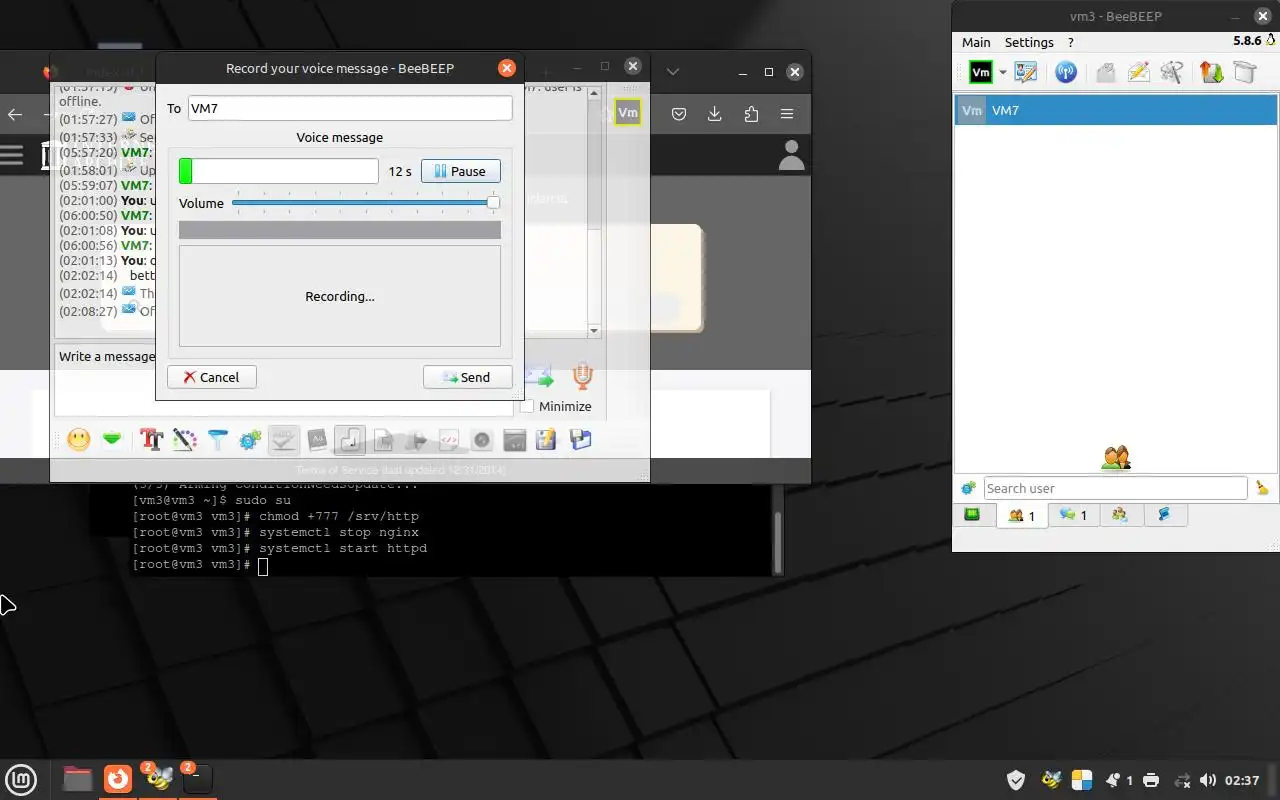
Task: Click the blue network broadcast icon
Action: [1066, 72]
